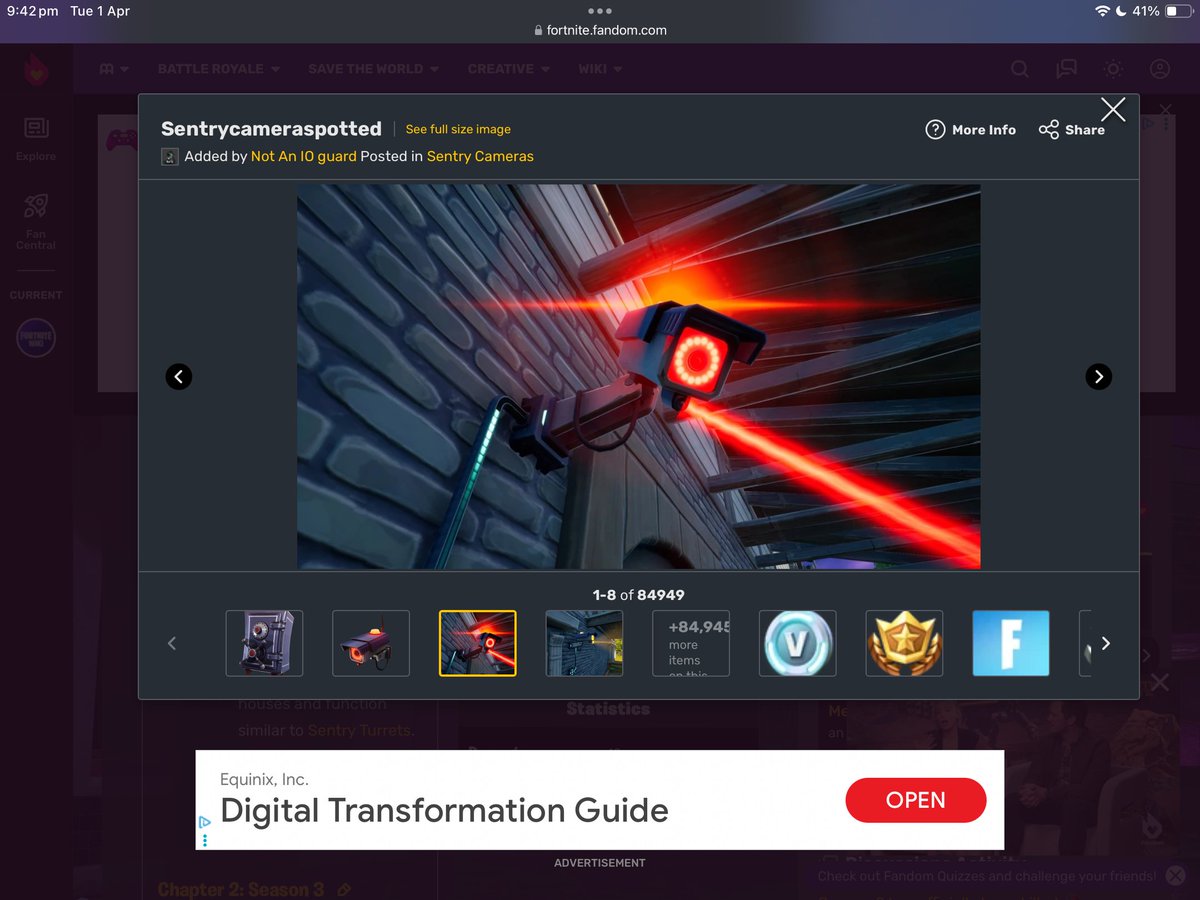Image resolution: width=1200 pixels, height=900 pixels.
Task: Tap the status bar clock 9:42 pm
Action: [x=33, y=11]
